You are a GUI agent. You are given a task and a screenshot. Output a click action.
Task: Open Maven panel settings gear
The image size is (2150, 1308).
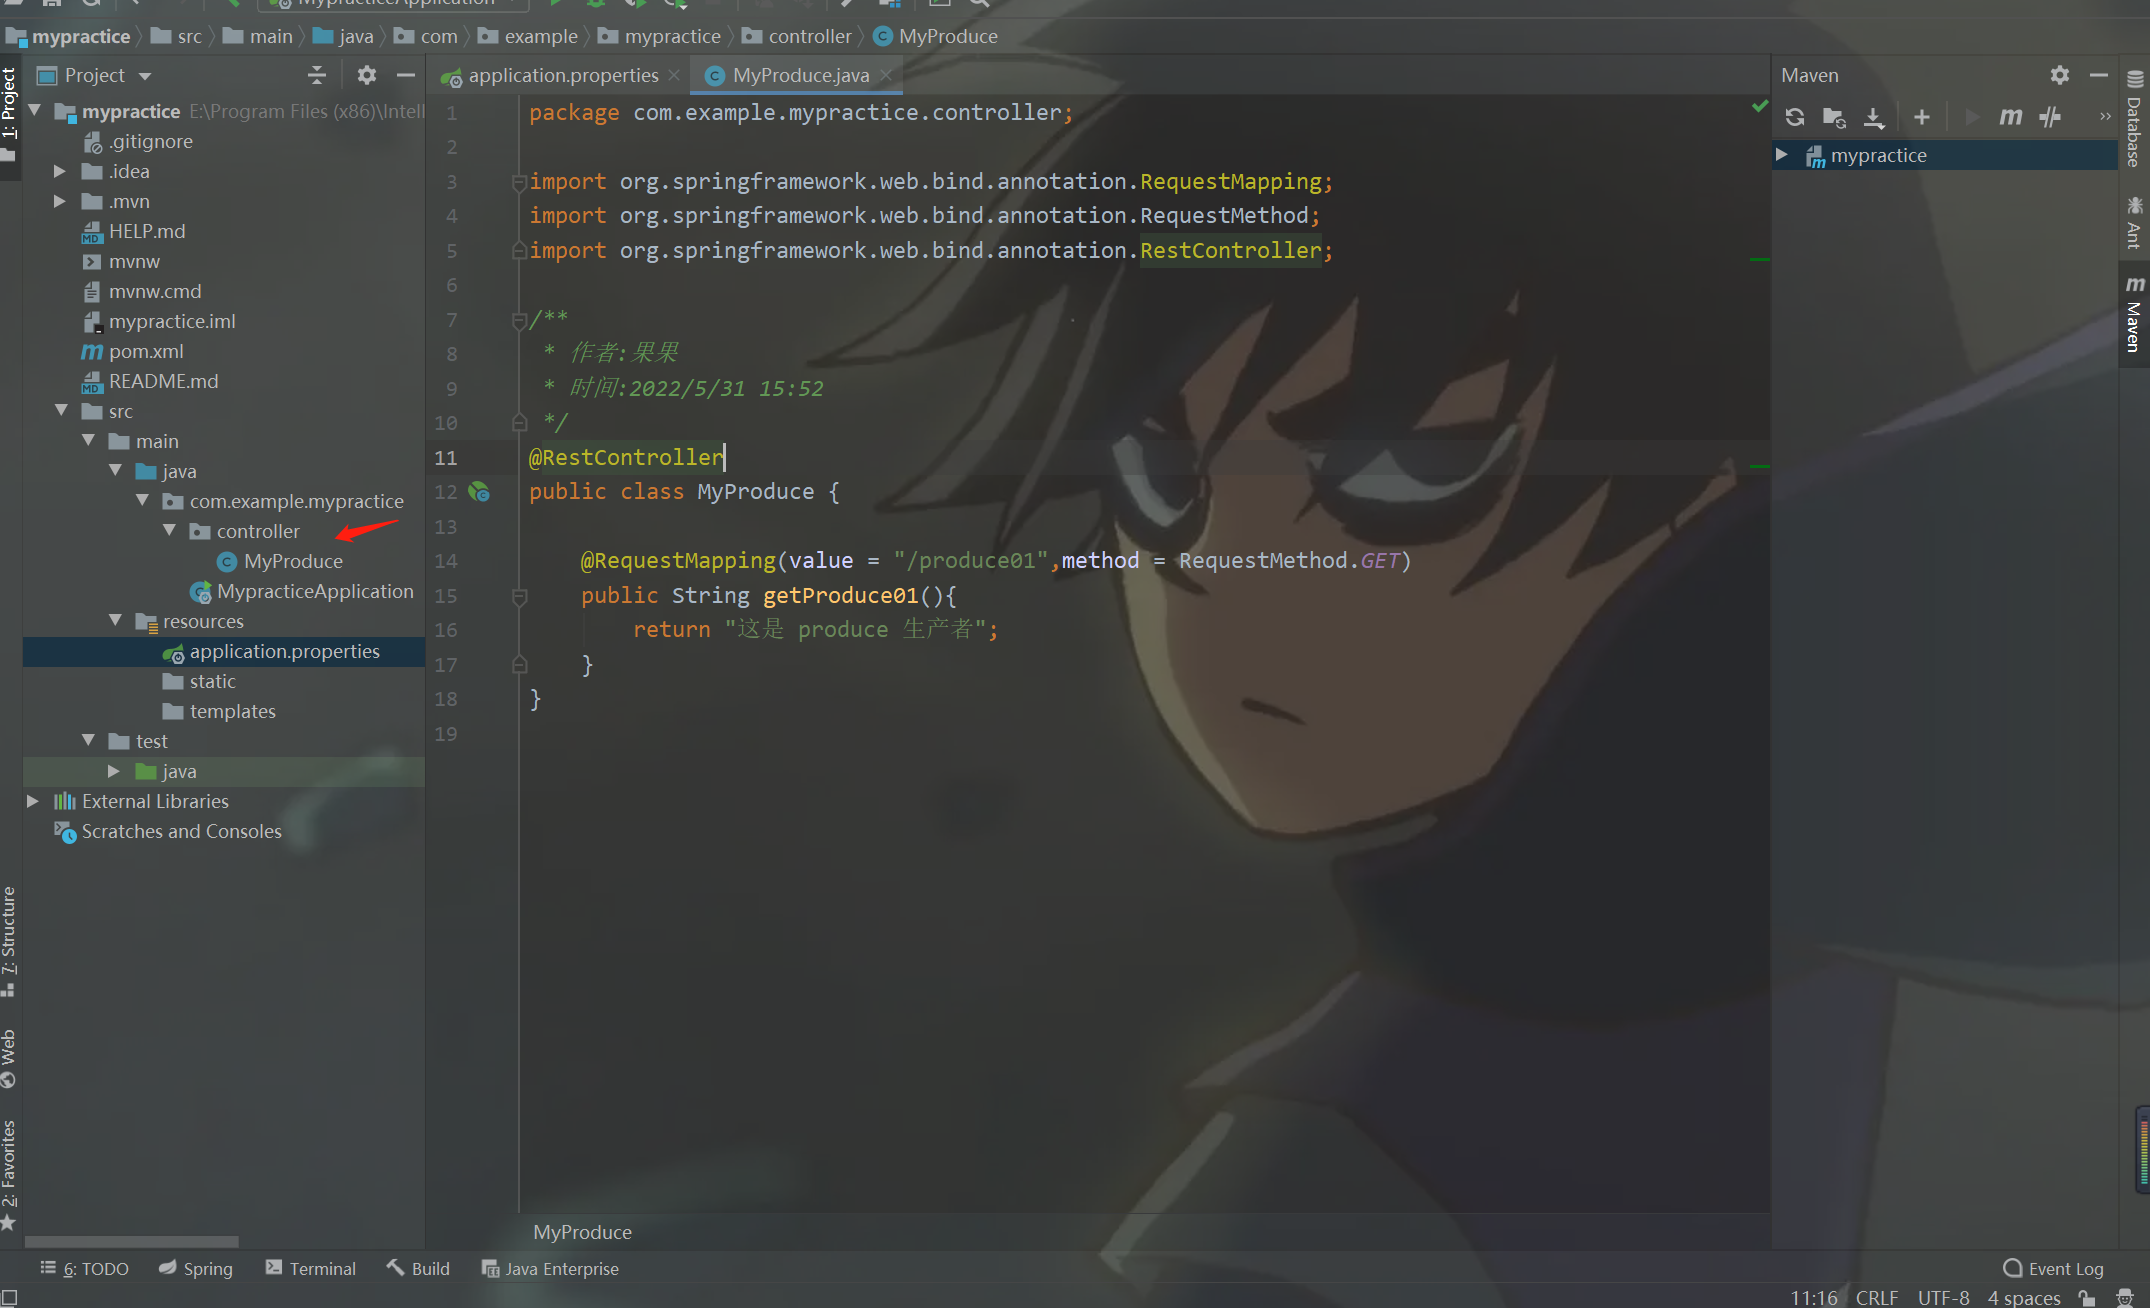[2059, 75]
